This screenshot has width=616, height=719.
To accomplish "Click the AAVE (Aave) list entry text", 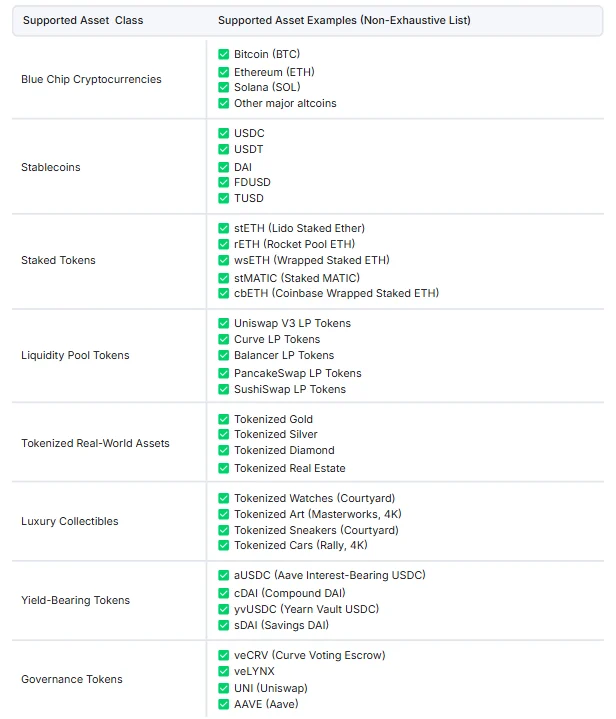I will [266, 704].
